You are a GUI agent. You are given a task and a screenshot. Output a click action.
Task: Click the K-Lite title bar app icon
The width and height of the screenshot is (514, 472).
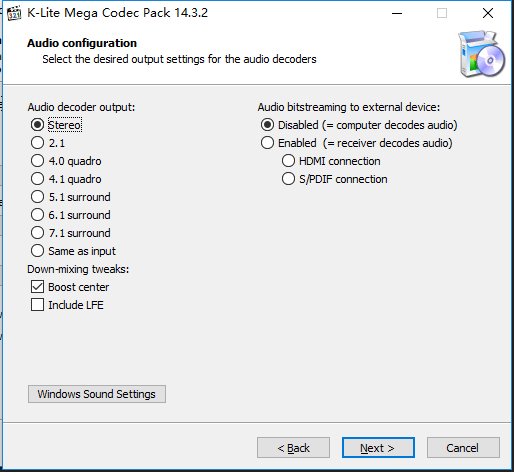[14, 13]
